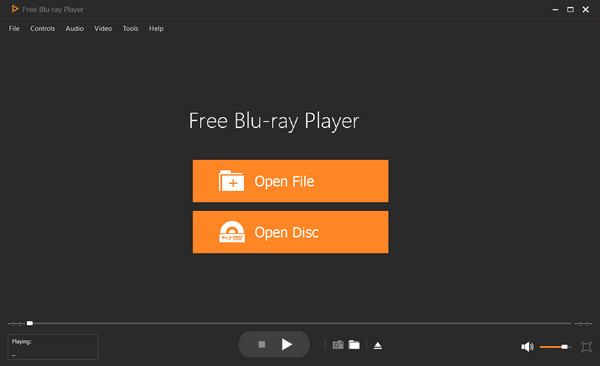Enter full screen mode with the fullscreen icon
This screenshot has height=366, width=600.
[x=586, y=347]
